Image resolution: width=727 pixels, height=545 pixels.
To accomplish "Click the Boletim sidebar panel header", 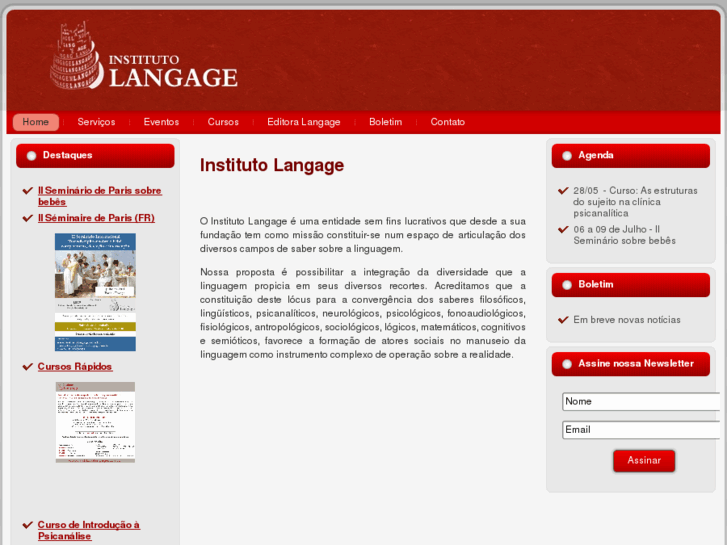I will [x=631, y=285].
